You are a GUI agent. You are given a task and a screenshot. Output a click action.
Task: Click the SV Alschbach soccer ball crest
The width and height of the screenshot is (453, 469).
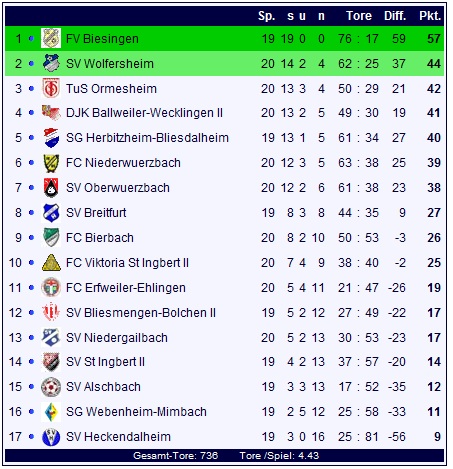(51, 387)
